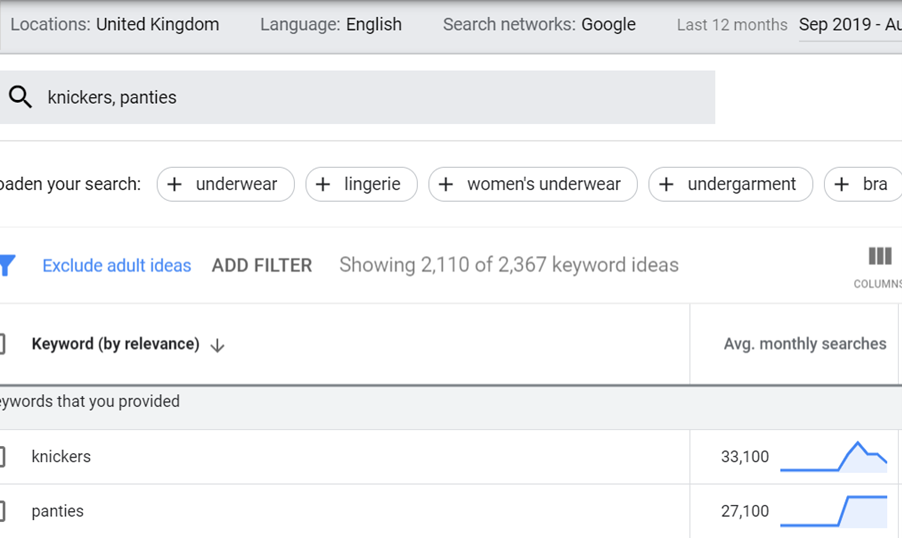Click the search magnifier icon

[x=20, y=97]
